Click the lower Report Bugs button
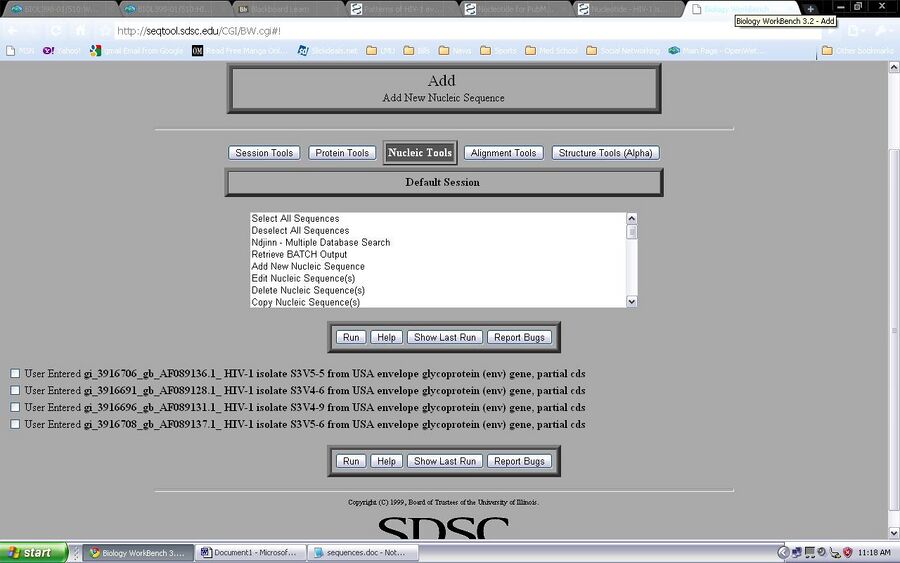 pos(519,461)
